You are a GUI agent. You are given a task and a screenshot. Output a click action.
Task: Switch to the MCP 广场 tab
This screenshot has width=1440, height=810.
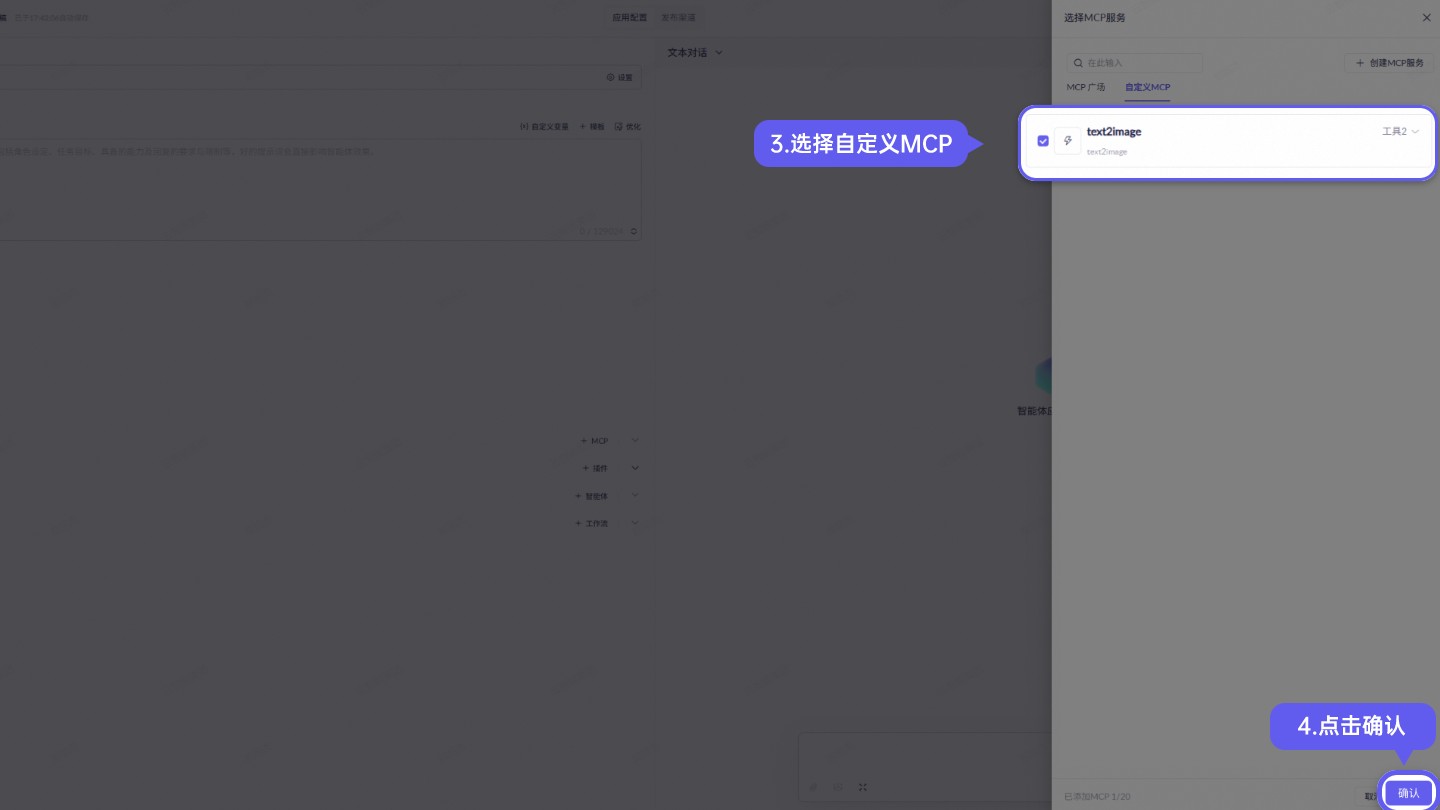pos(1086,87)
